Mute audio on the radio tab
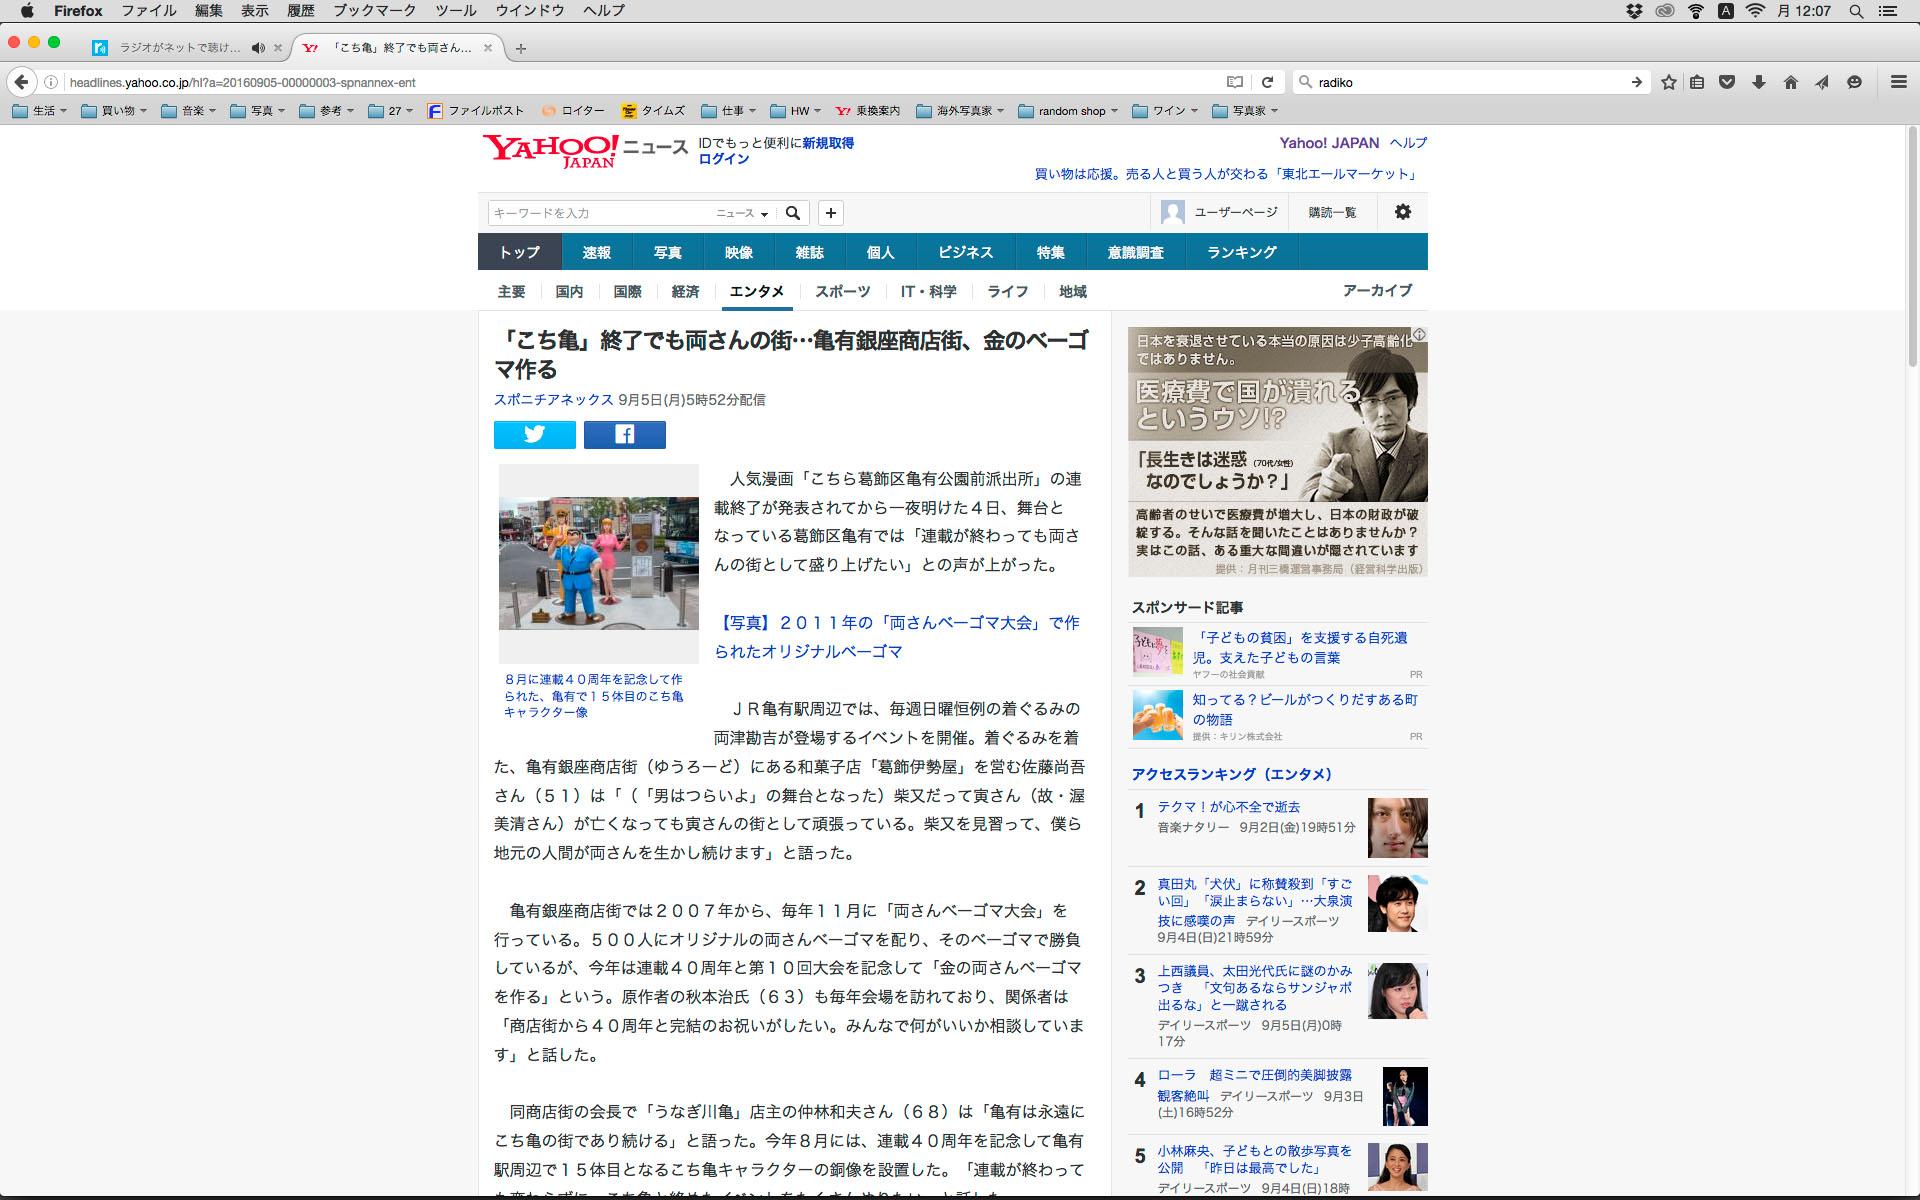Viewport: 1920px width, 1200px height. coord(258,48)
